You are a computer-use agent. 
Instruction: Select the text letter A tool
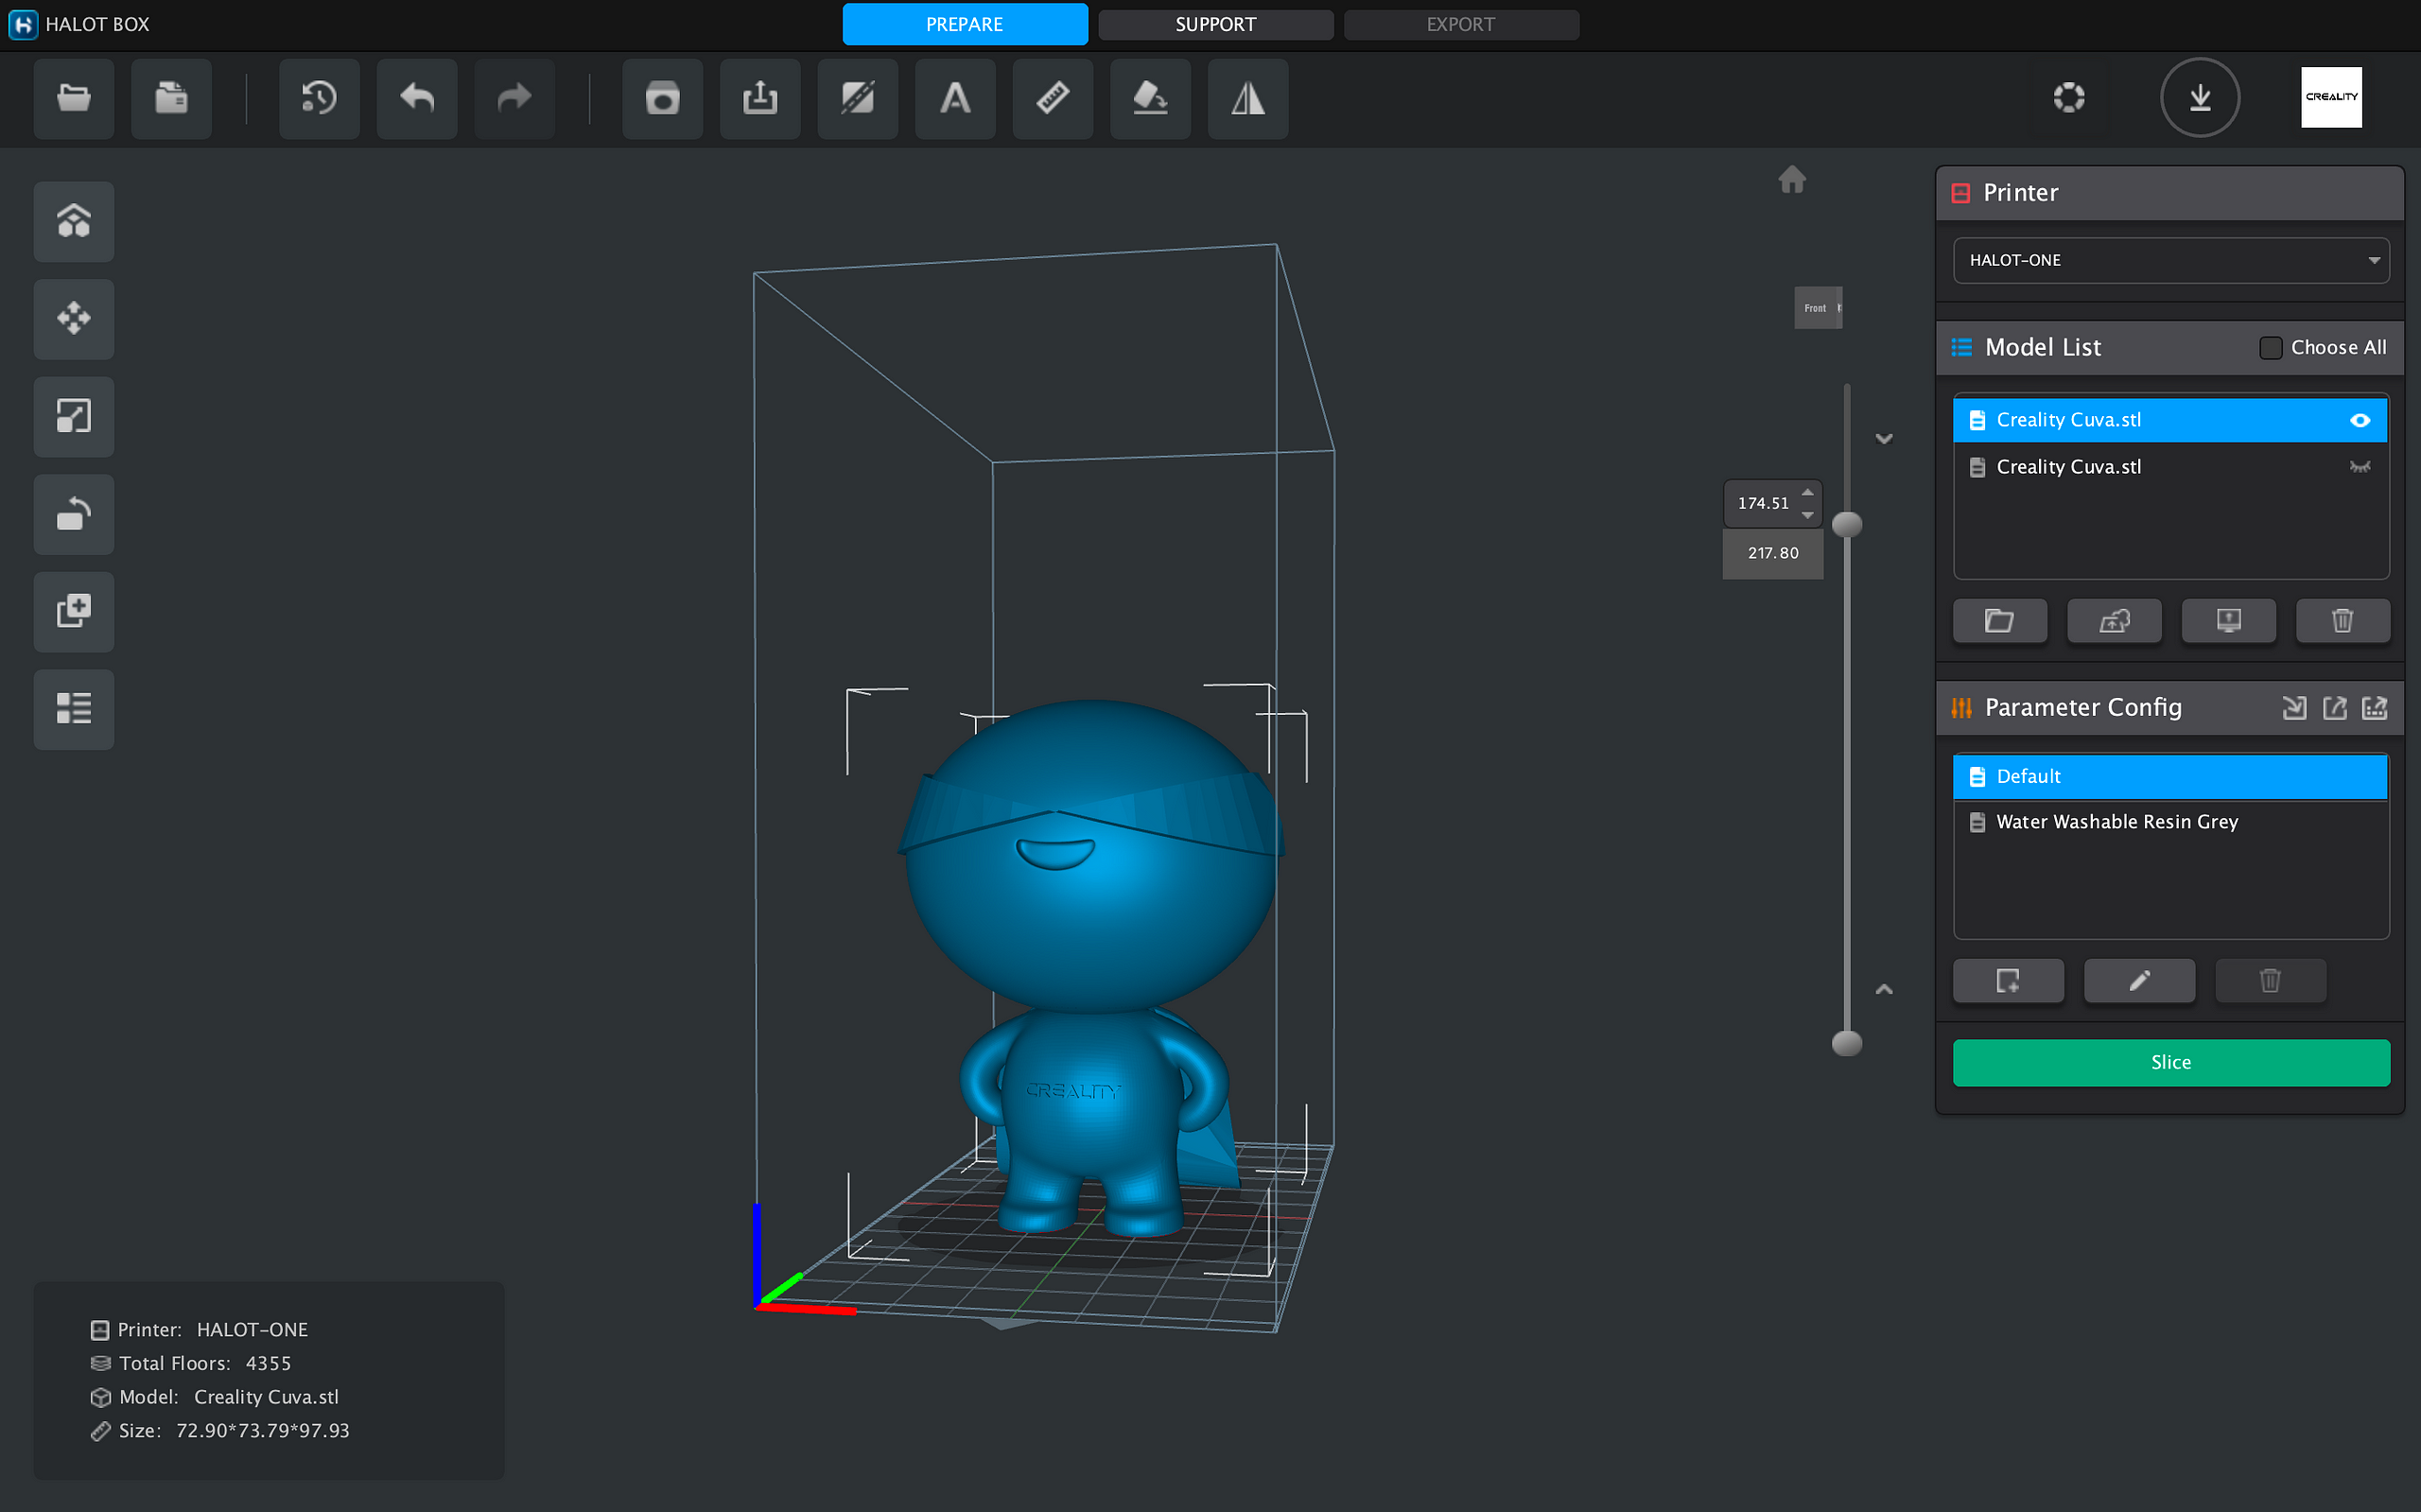point(955,98)
